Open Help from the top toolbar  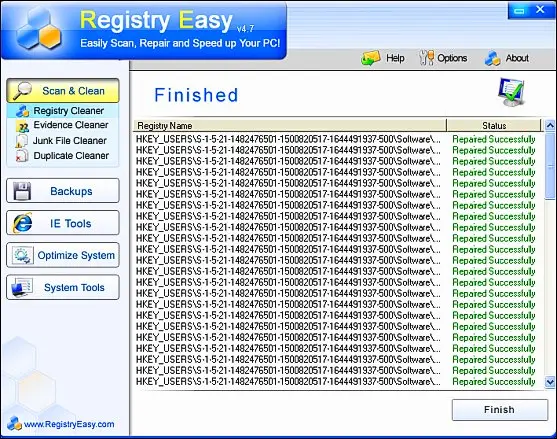point(383,58)
